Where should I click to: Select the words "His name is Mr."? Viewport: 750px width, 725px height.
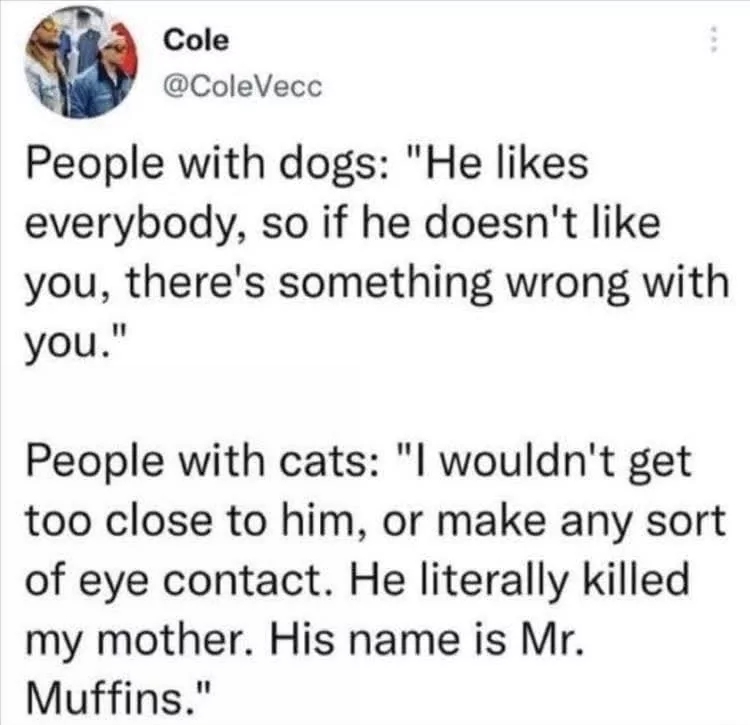click(x=425, y=639)
